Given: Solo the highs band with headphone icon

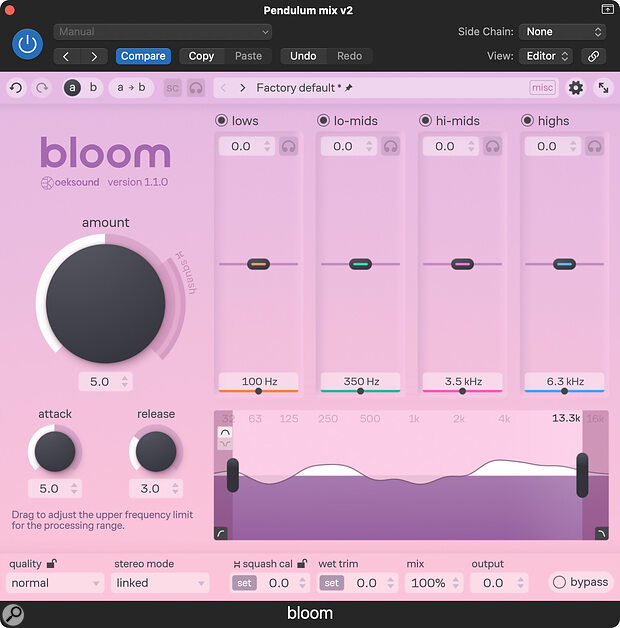Looking at the screenshot, I should pyautogui.click(x=594, y=146).
